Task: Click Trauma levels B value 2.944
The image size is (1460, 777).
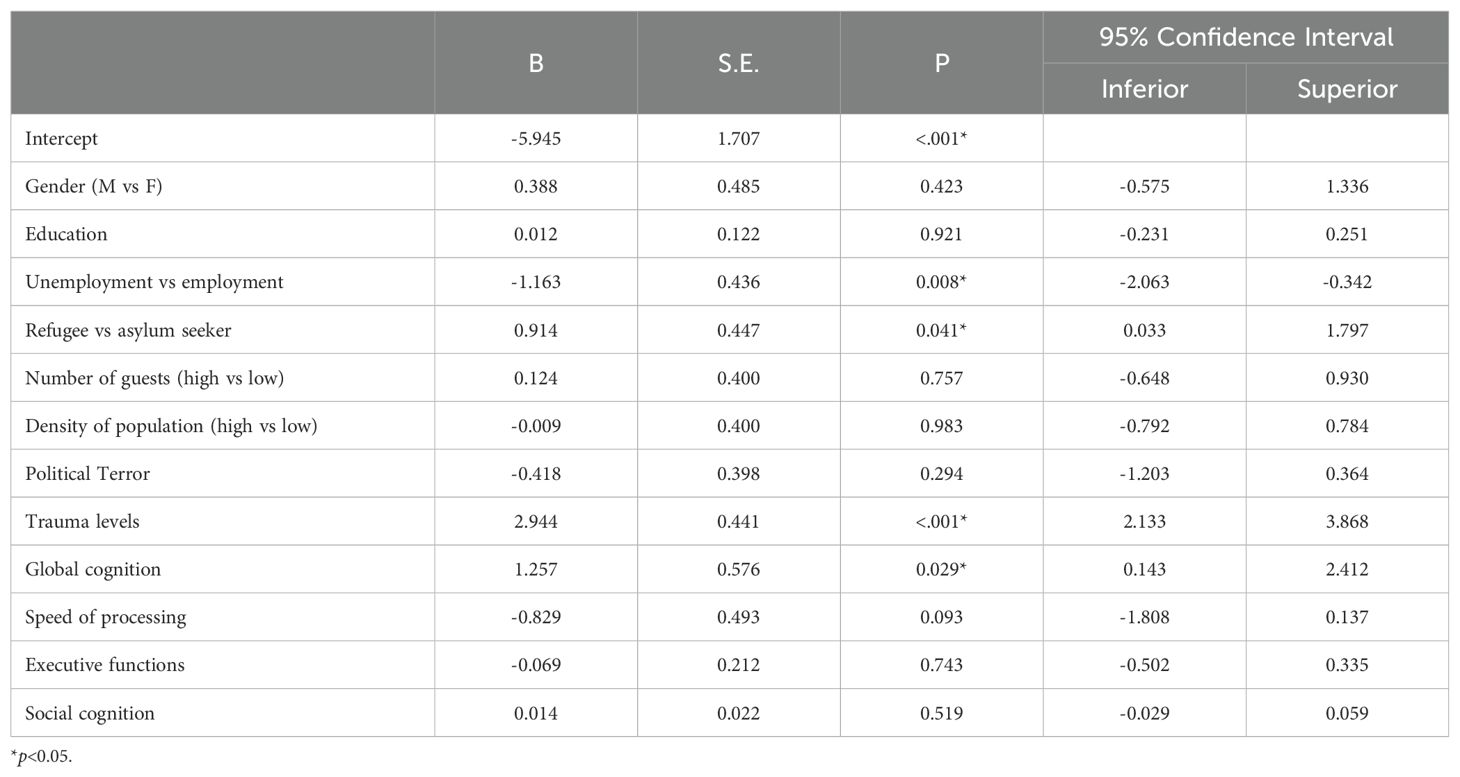Action: (536, 522)
